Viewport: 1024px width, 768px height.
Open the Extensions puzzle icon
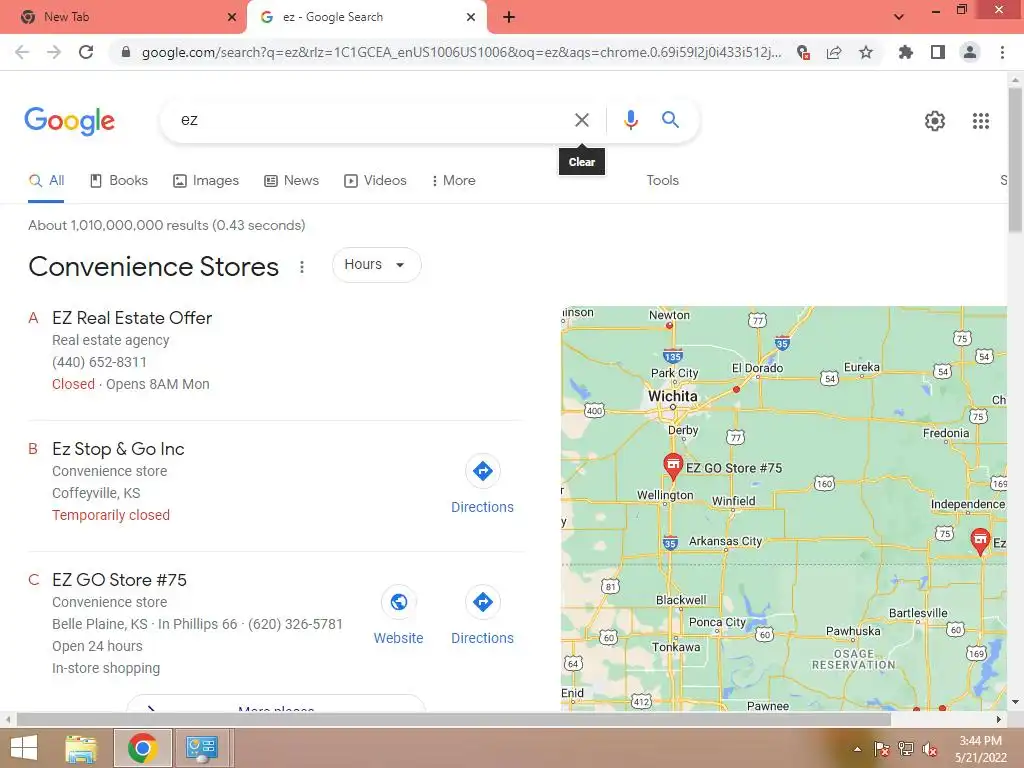(906, 52)
